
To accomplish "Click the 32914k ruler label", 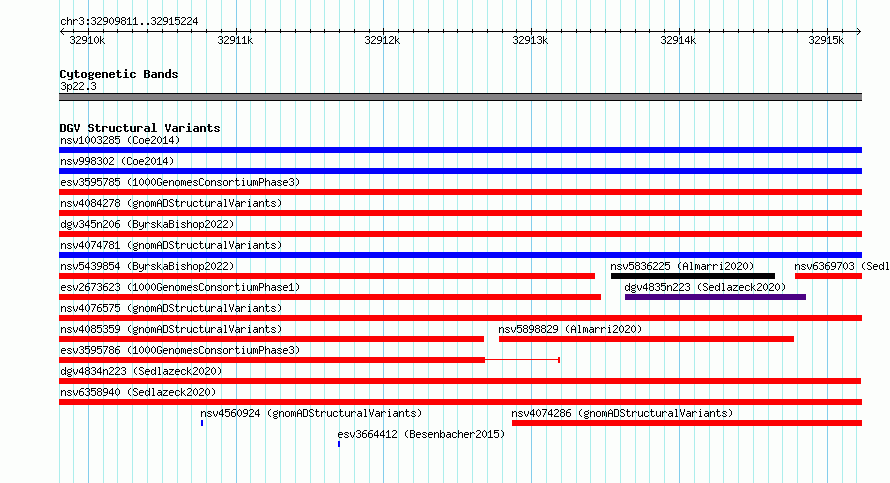I will pos(678,41).
